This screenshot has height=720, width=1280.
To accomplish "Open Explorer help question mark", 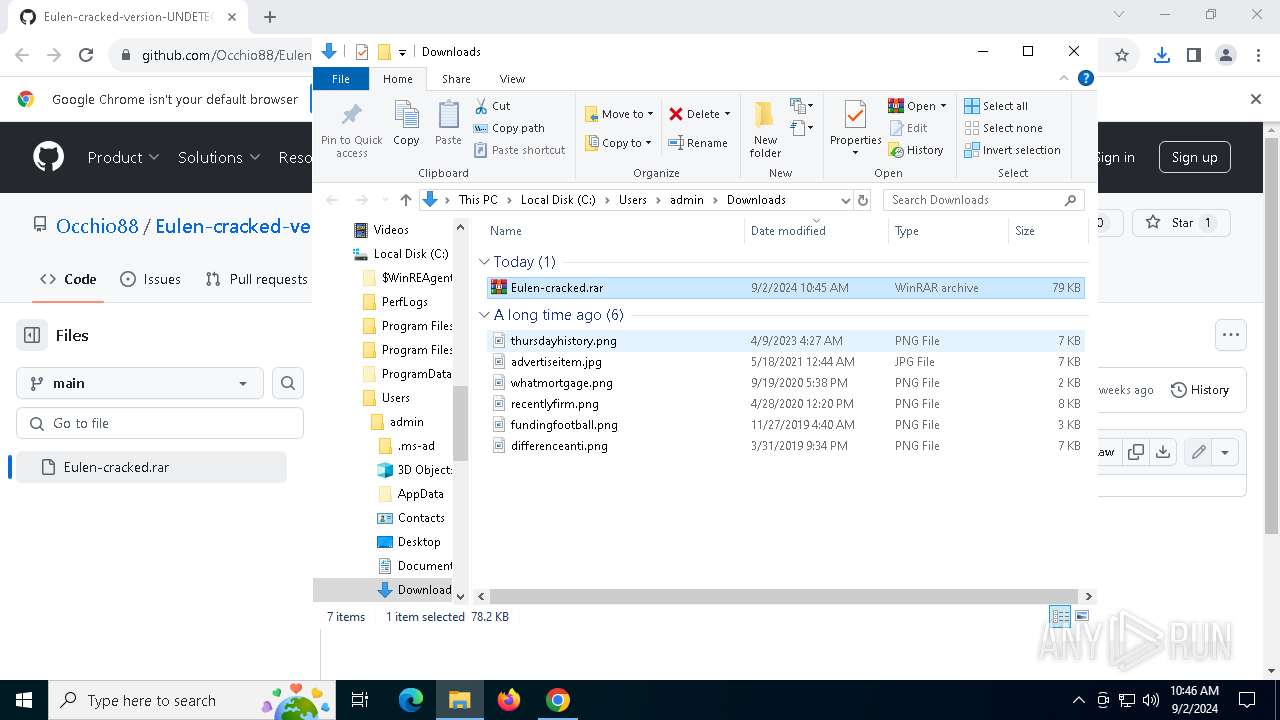I will pos(1085,78).
